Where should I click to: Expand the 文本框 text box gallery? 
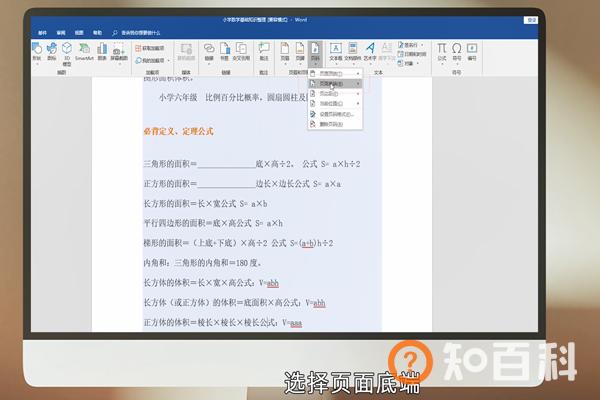click(336, 53)
